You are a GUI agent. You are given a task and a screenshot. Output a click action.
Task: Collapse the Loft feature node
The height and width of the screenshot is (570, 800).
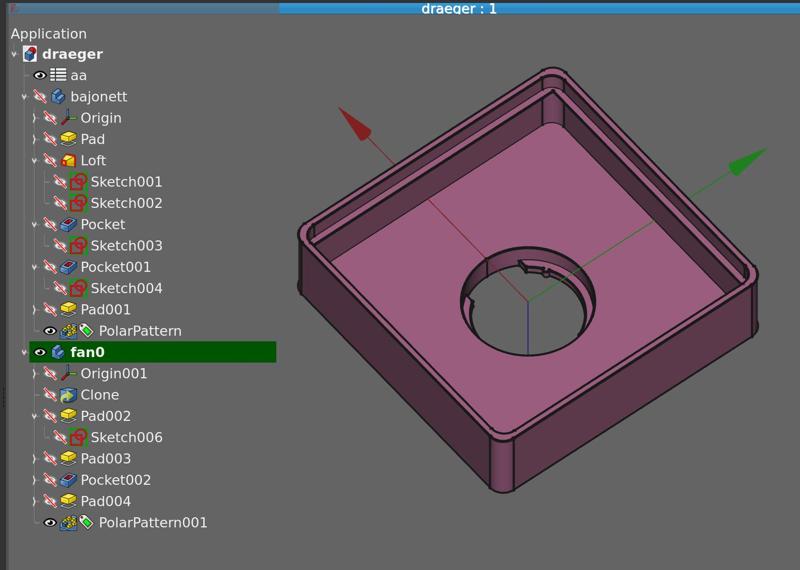point(34,160)
